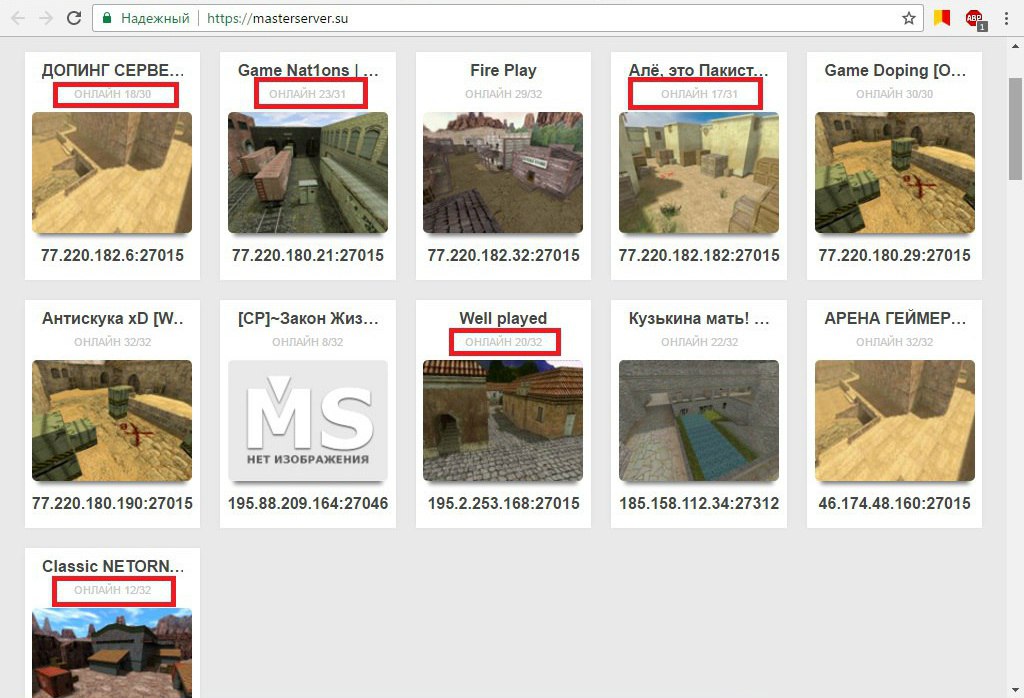Click the scrollbar down arrow
This screenshot has height=698, width=1024.
click(1016, 690)
